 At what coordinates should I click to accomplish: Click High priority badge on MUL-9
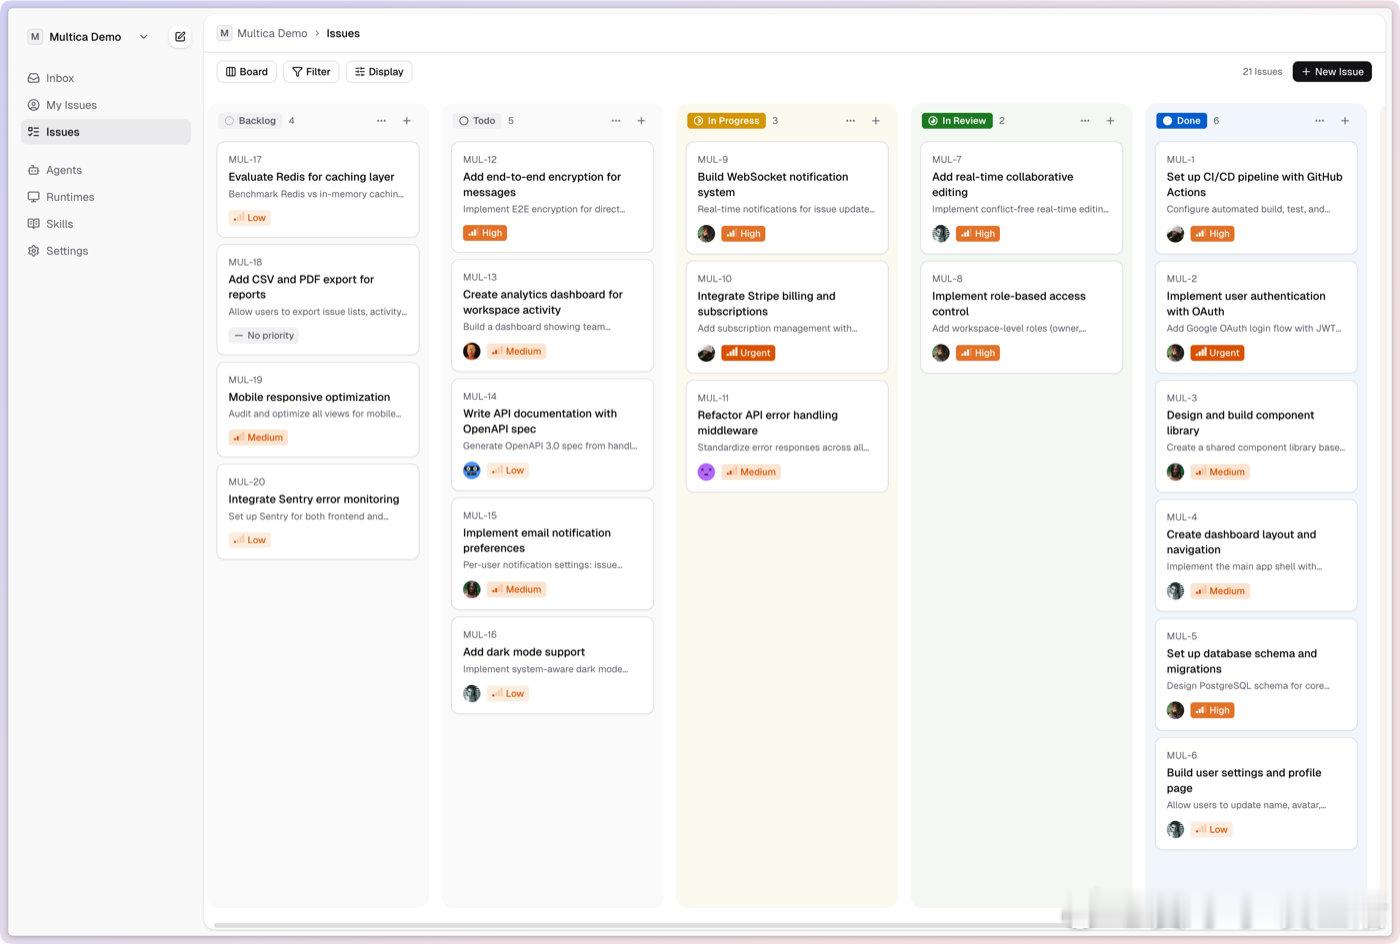743,234
